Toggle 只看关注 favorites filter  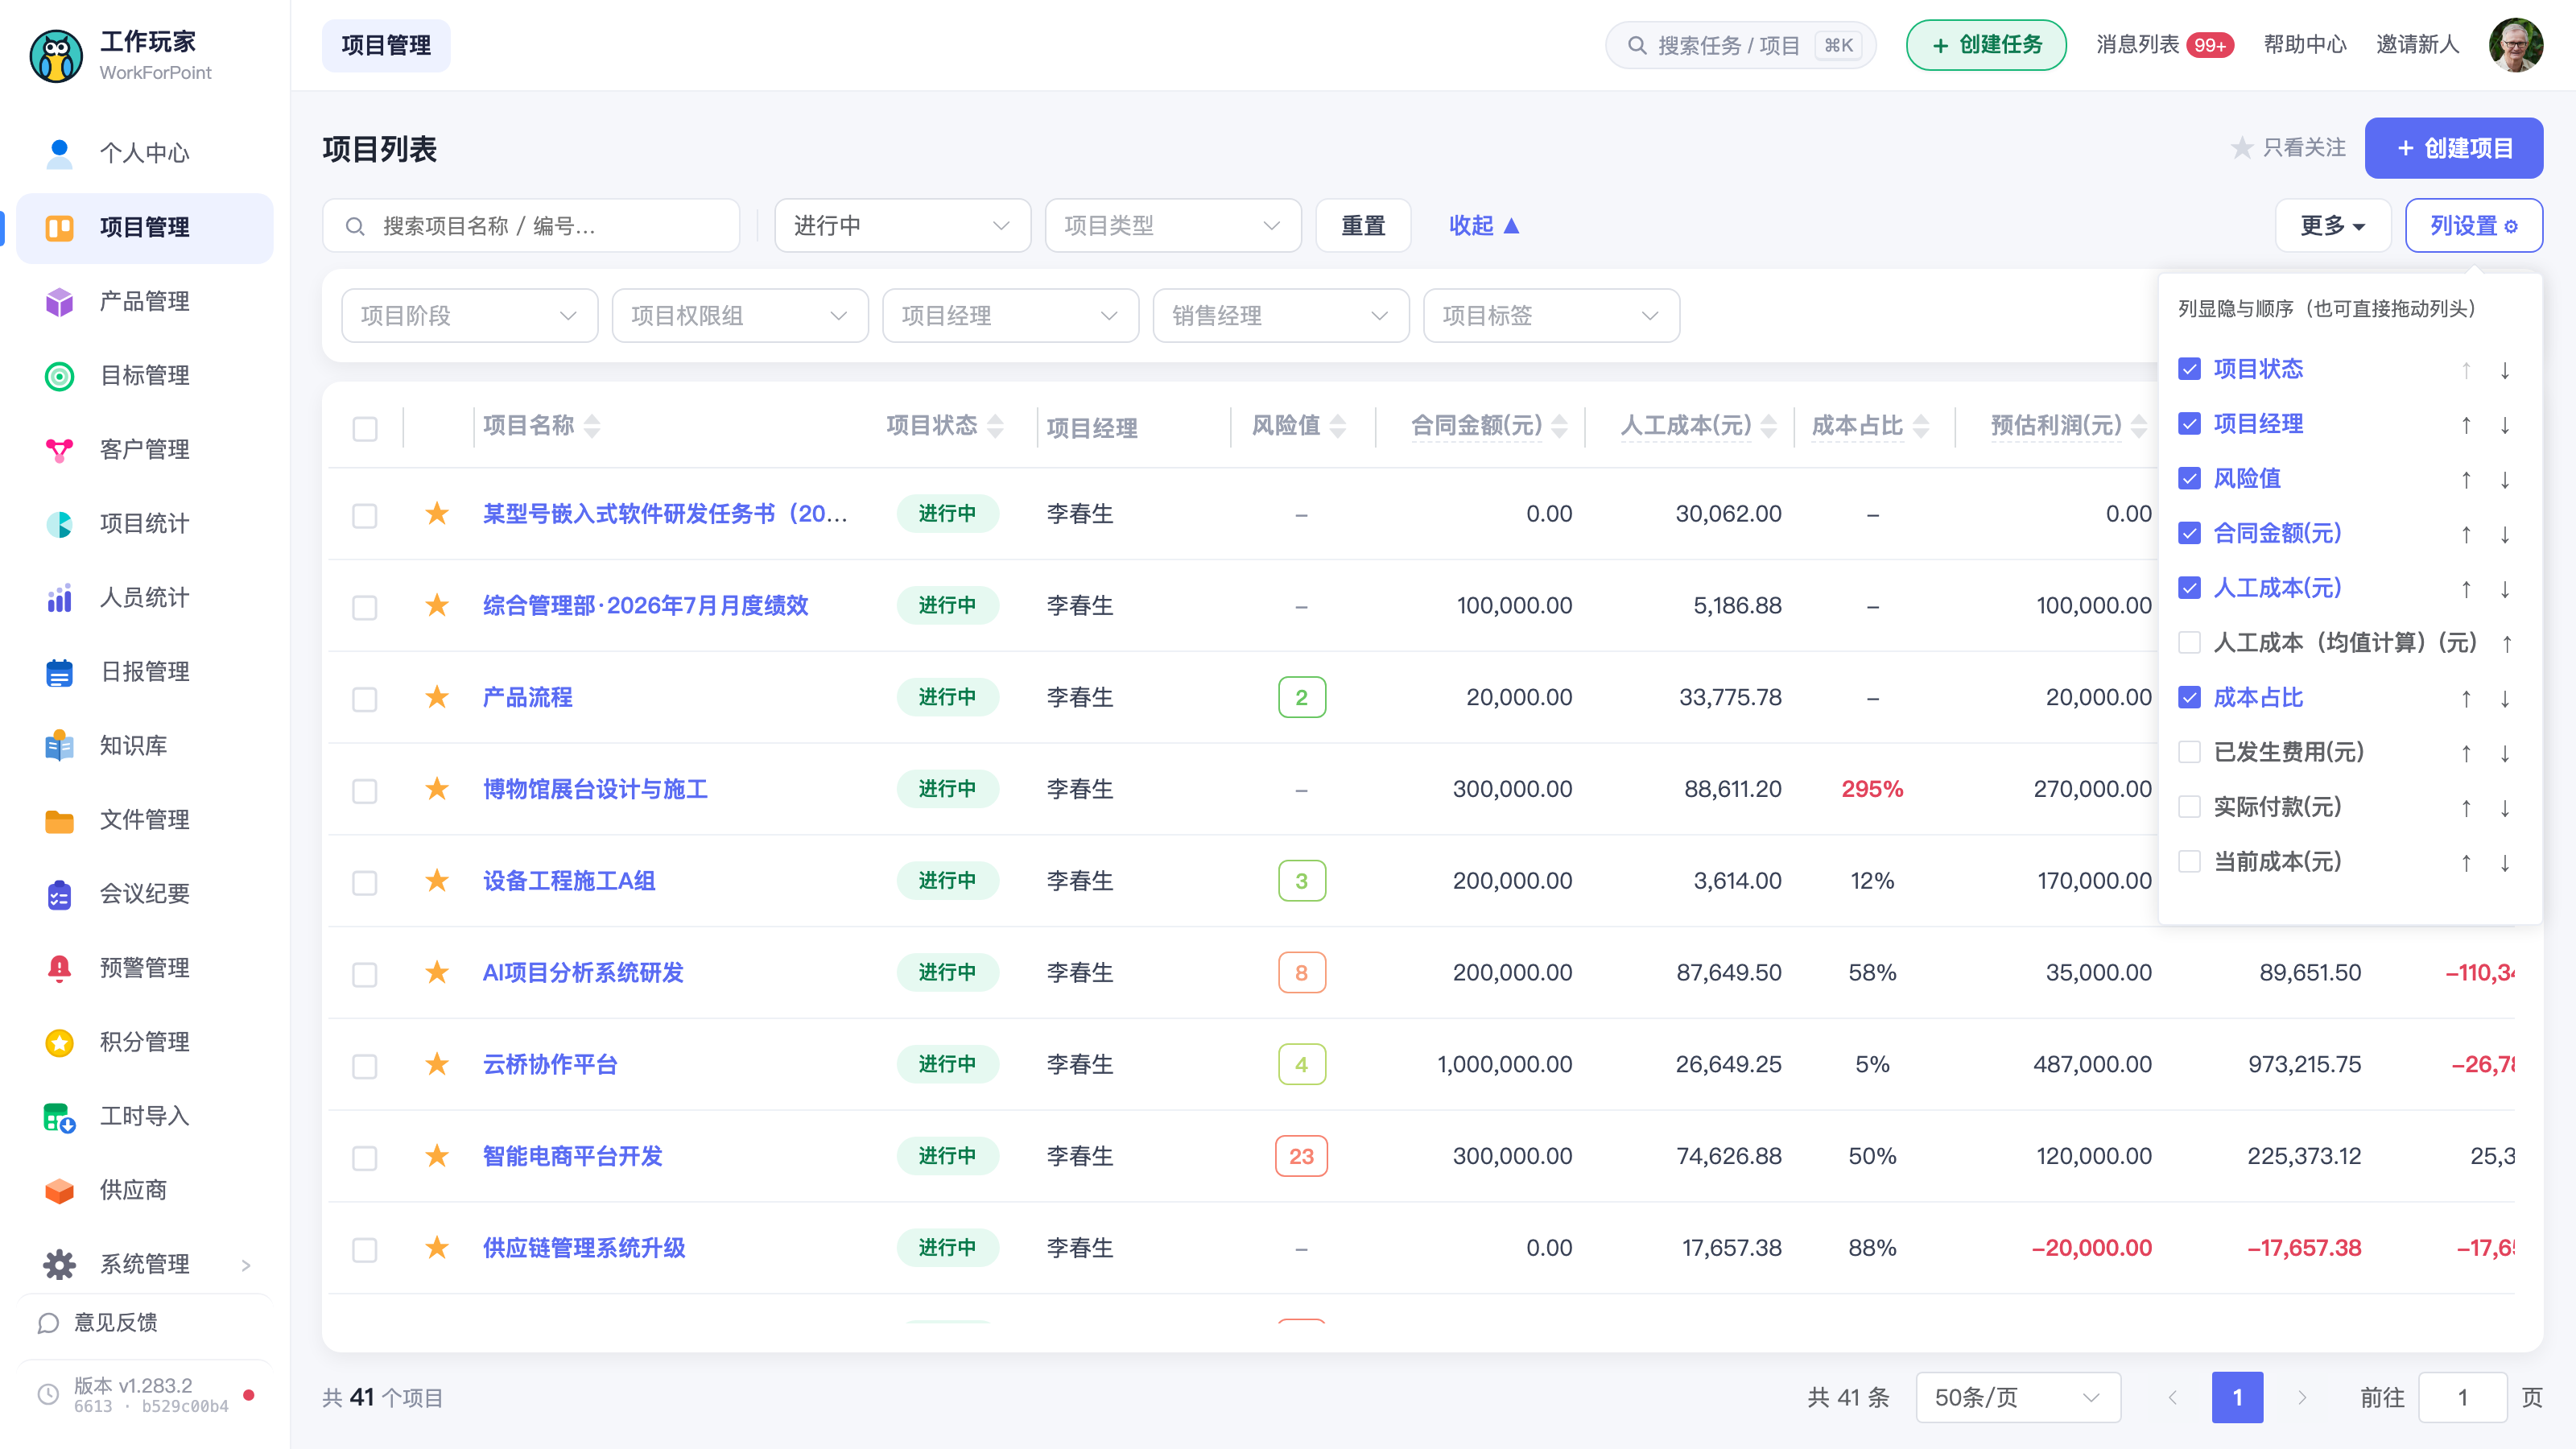coord(2288,148)
